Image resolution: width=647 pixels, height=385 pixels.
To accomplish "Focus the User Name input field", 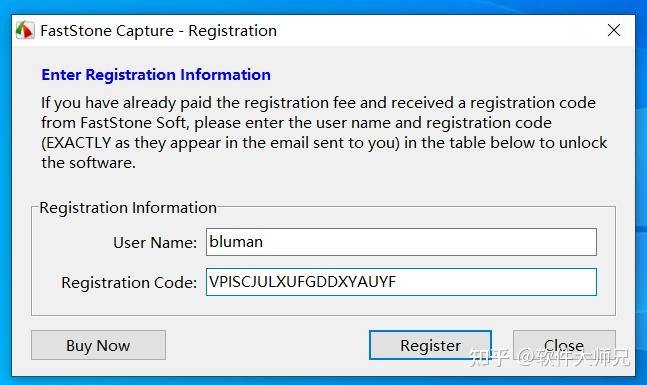I will click(401, 242).
